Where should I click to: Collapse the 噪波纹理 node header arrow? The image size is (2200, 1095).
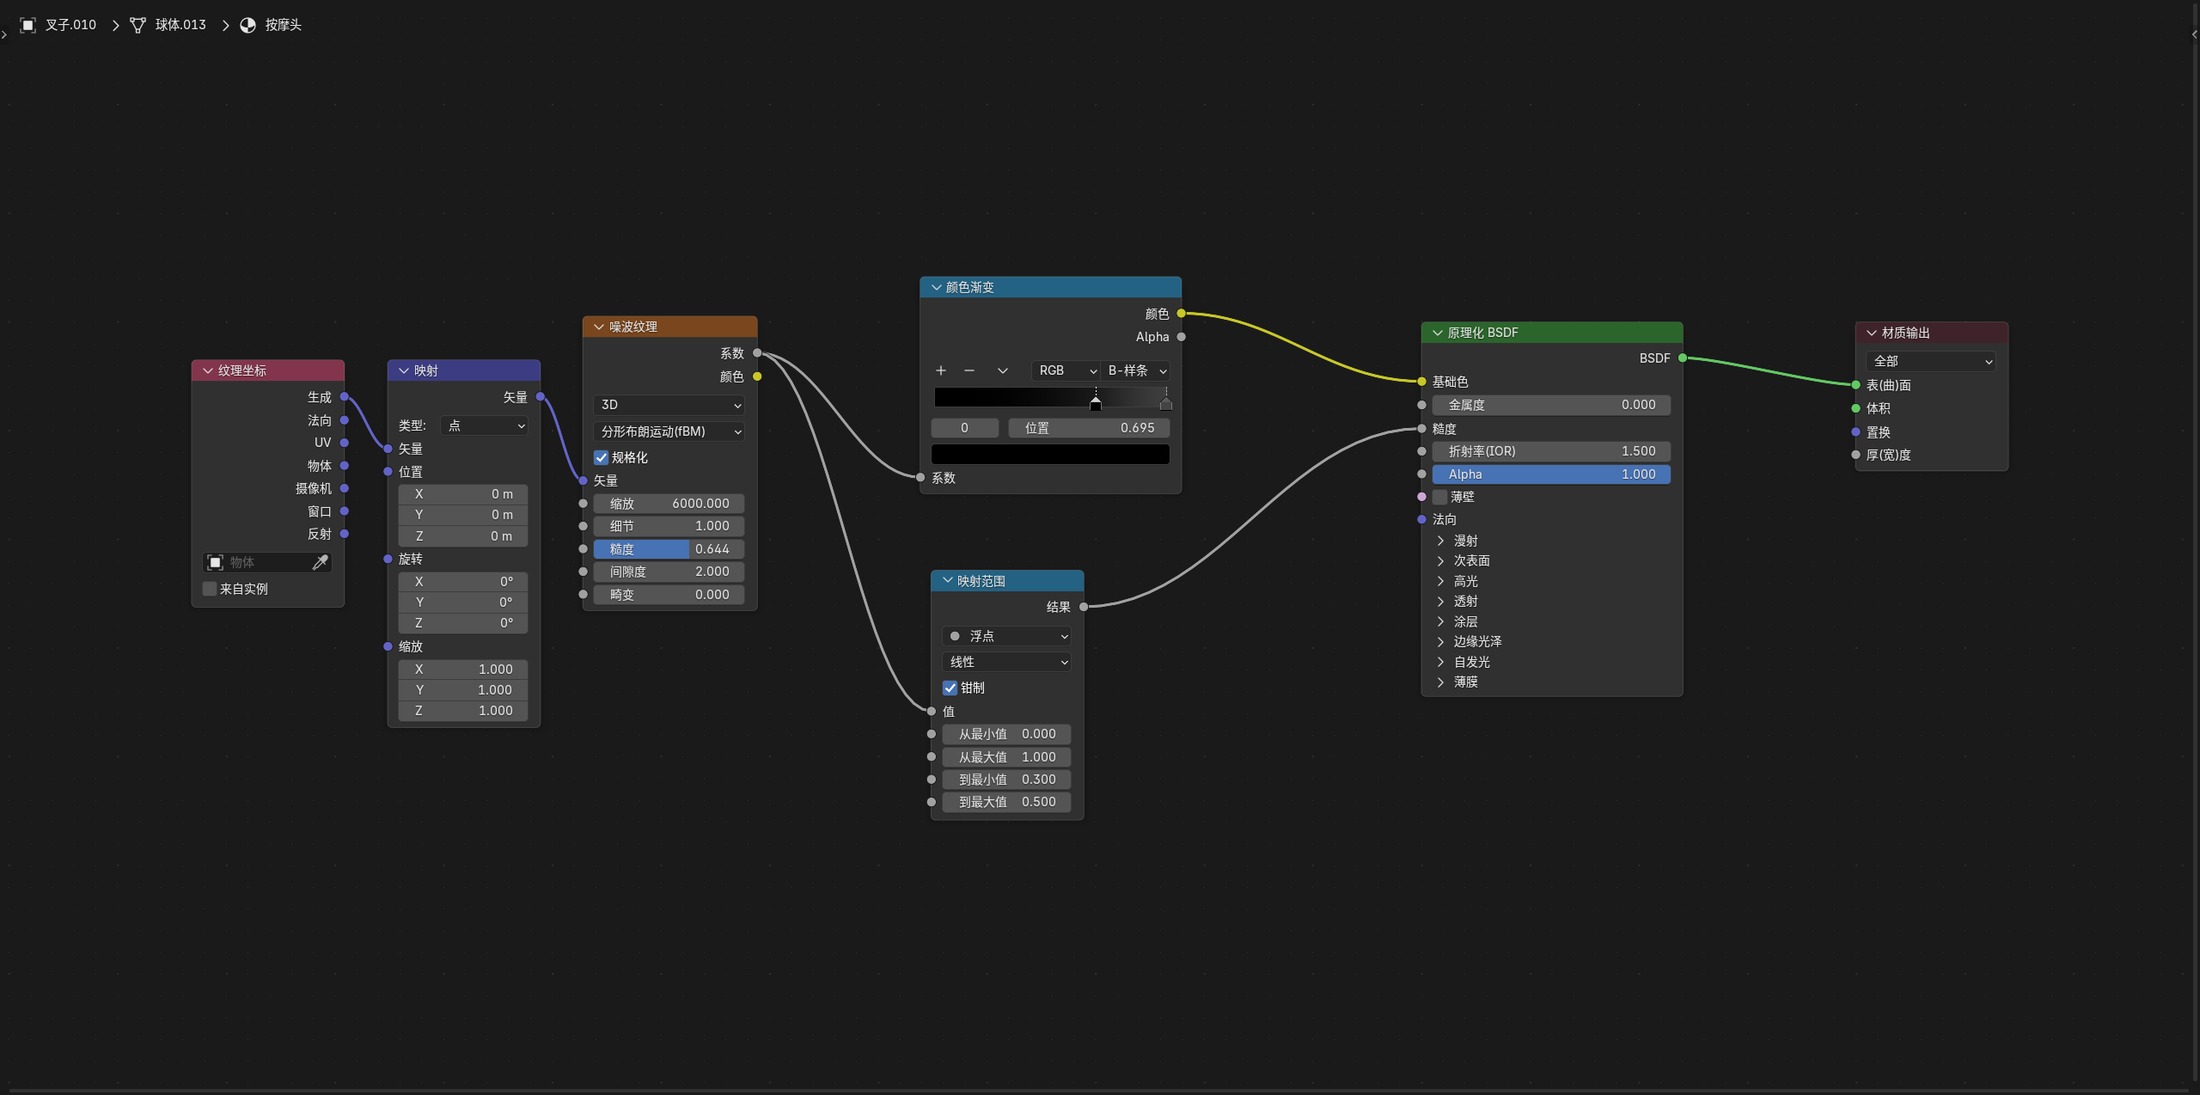click(x=599, y=327)
